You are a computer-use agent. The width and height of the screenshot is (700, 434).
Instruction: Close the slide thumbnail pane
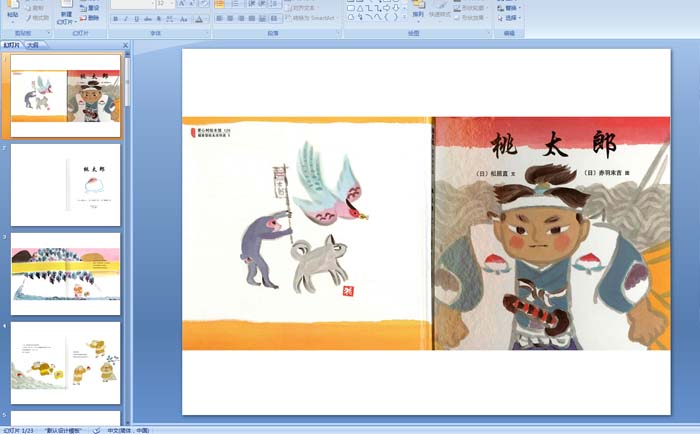[125, 45]
